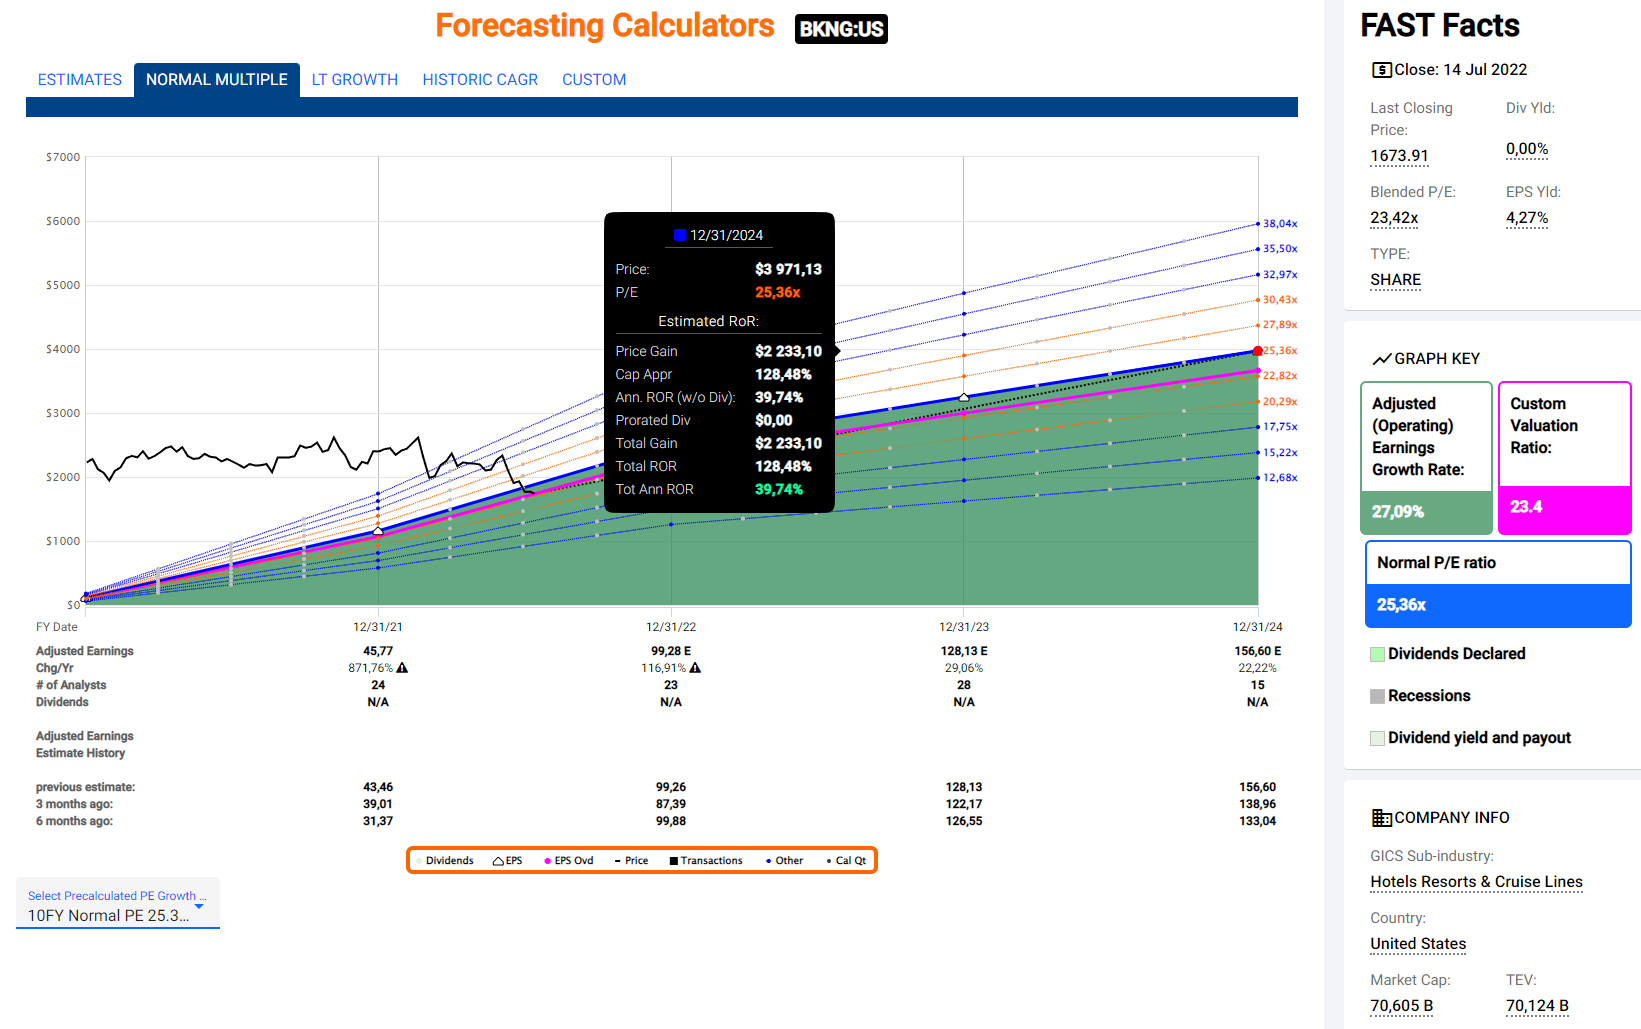This screenshot has width=1641, height=1029.
Task: Click the Company Info building icon
Action: coord(1381,818)
